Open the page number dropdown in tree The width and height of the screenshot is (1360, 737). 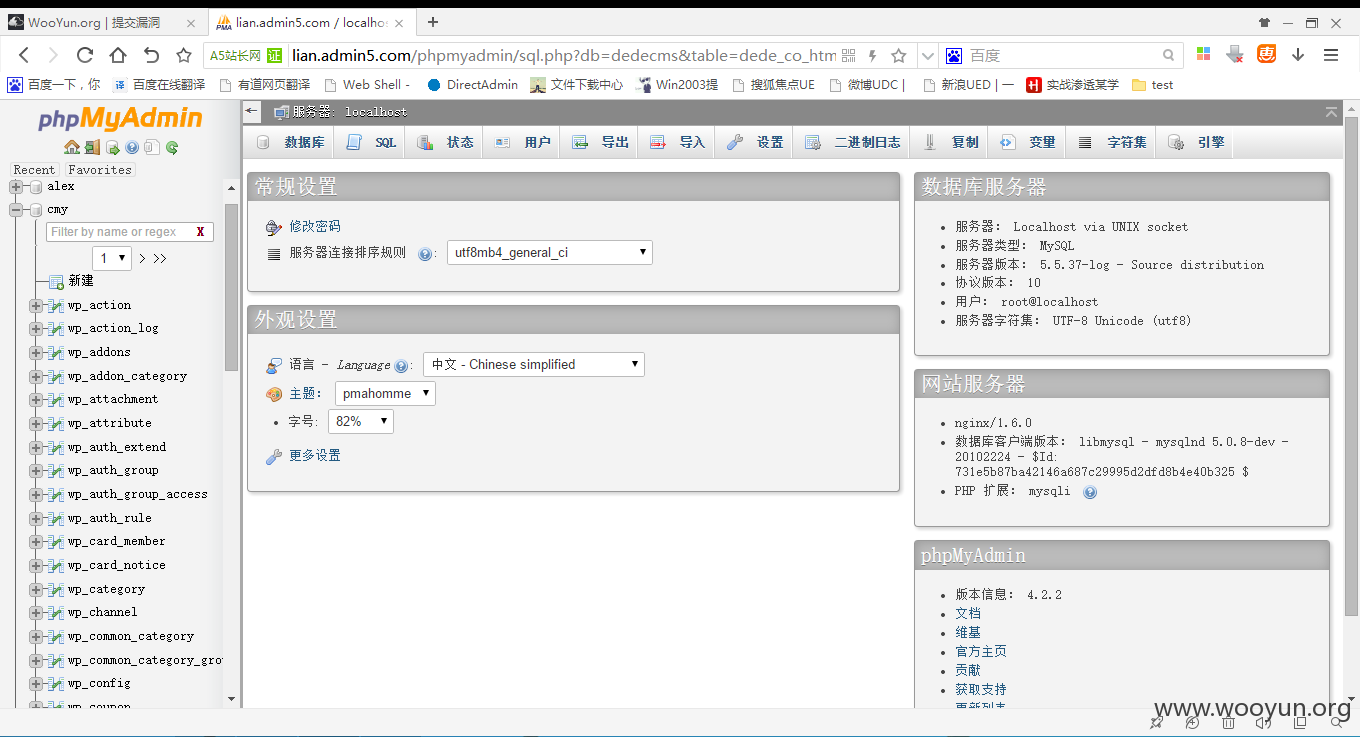(x=112, y=258)
